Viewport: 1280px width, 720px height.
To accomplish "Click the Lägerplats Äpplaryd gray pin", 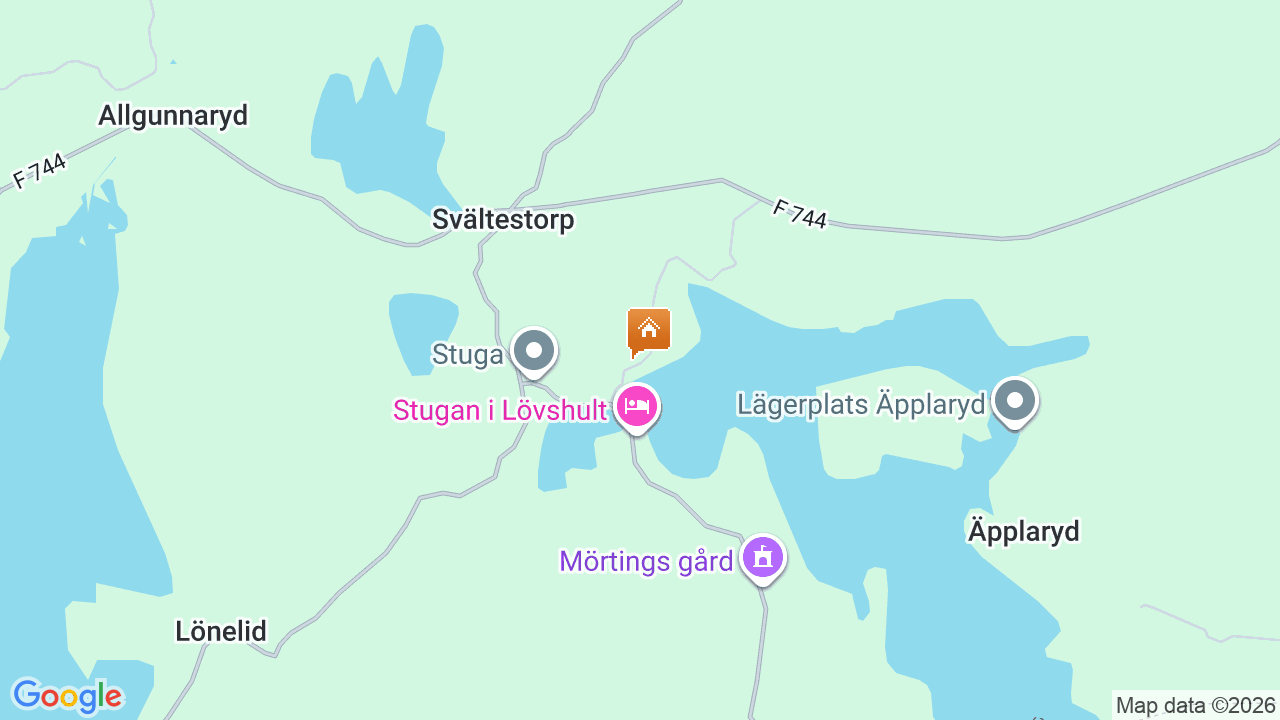I will [x=1015, y=403].
